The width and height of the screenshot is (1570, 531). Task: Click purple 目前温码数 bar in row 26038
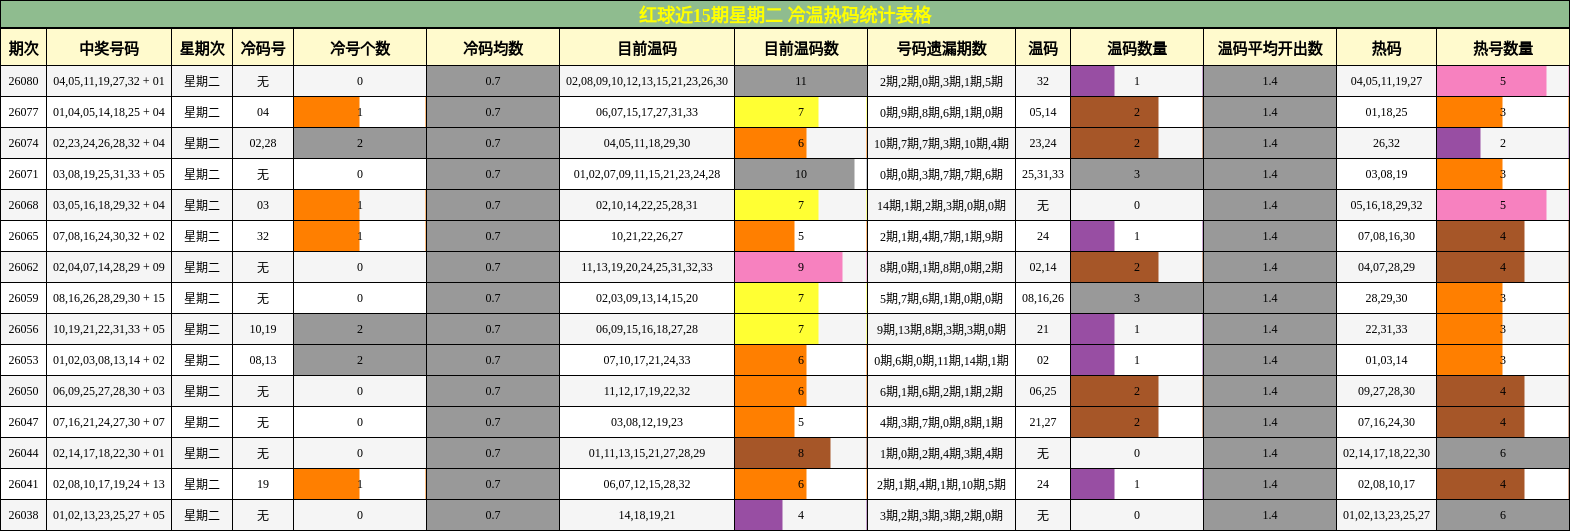(x=758, y=515)
